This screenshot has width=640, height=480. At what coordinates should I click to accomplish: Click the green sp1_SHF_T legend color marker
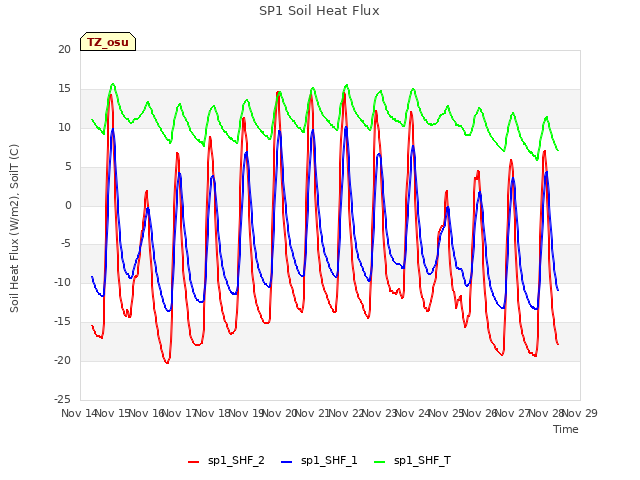point(380,462)
